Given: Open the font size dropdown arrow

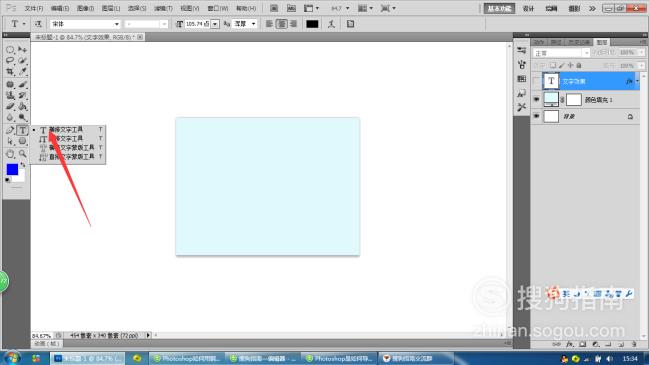Looking at the screenshot, I should pos(215,24).
